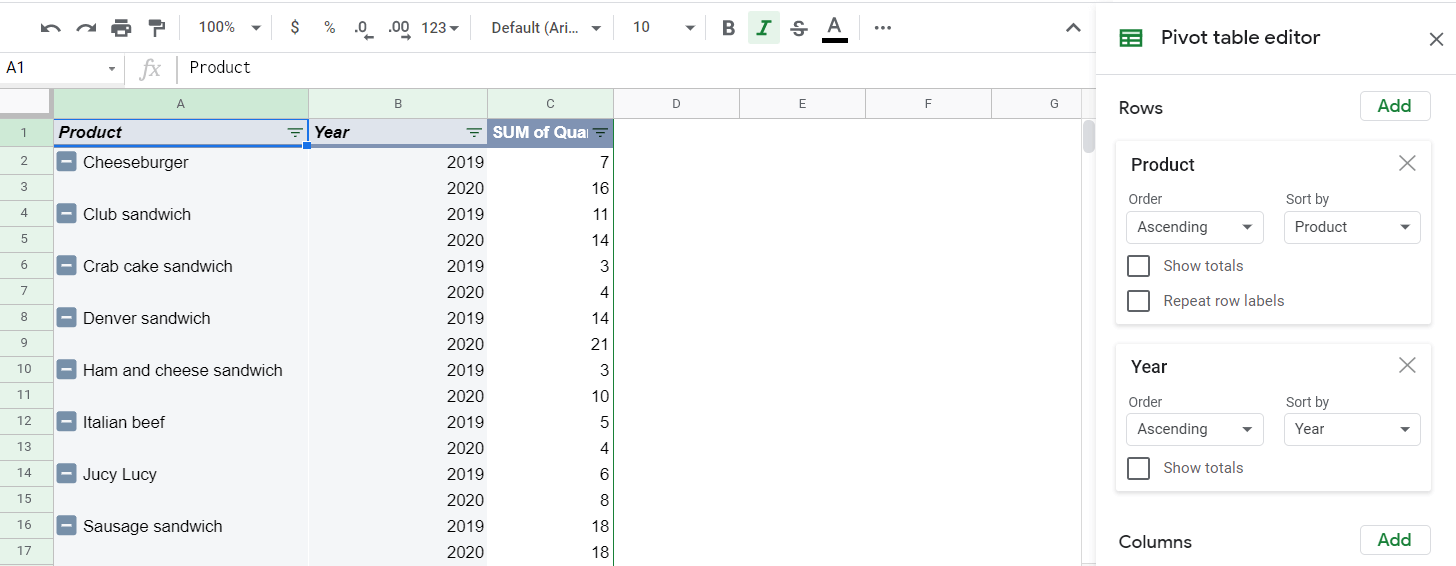
Task: Enable Repeat row labels
Action: coord(1138,301)
